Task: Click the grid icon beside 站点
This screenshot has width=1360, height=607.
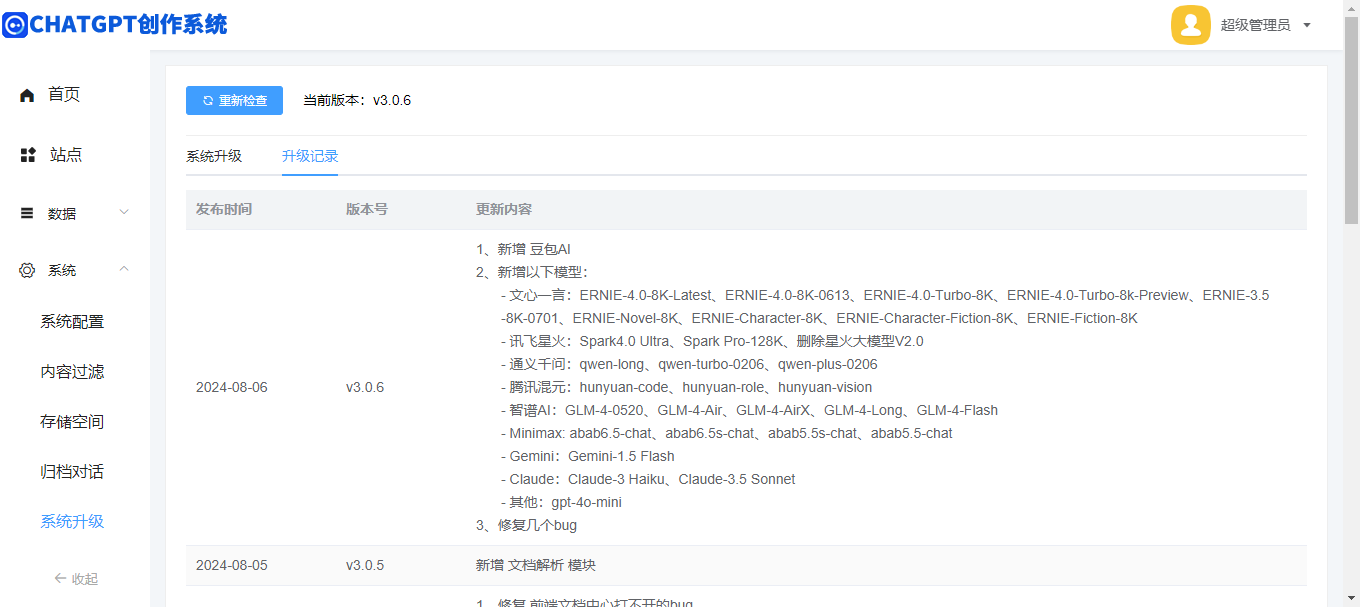Action: point(28,155)
